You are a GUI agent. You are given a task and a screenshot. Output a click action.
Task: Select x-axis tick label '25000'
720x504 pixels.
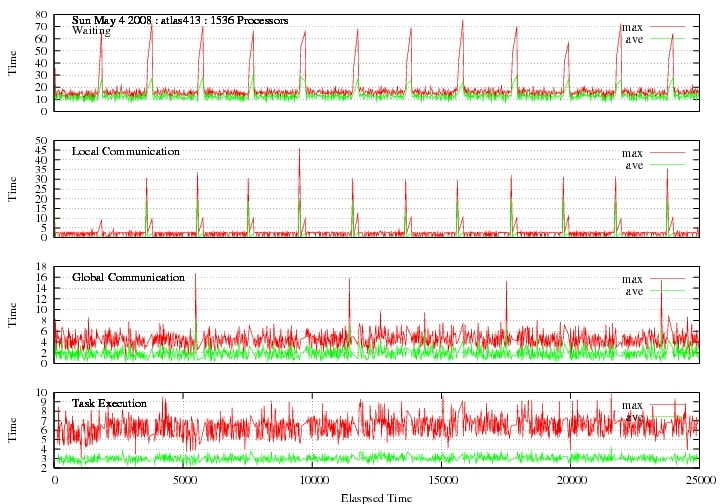click(x=700, y=481)
